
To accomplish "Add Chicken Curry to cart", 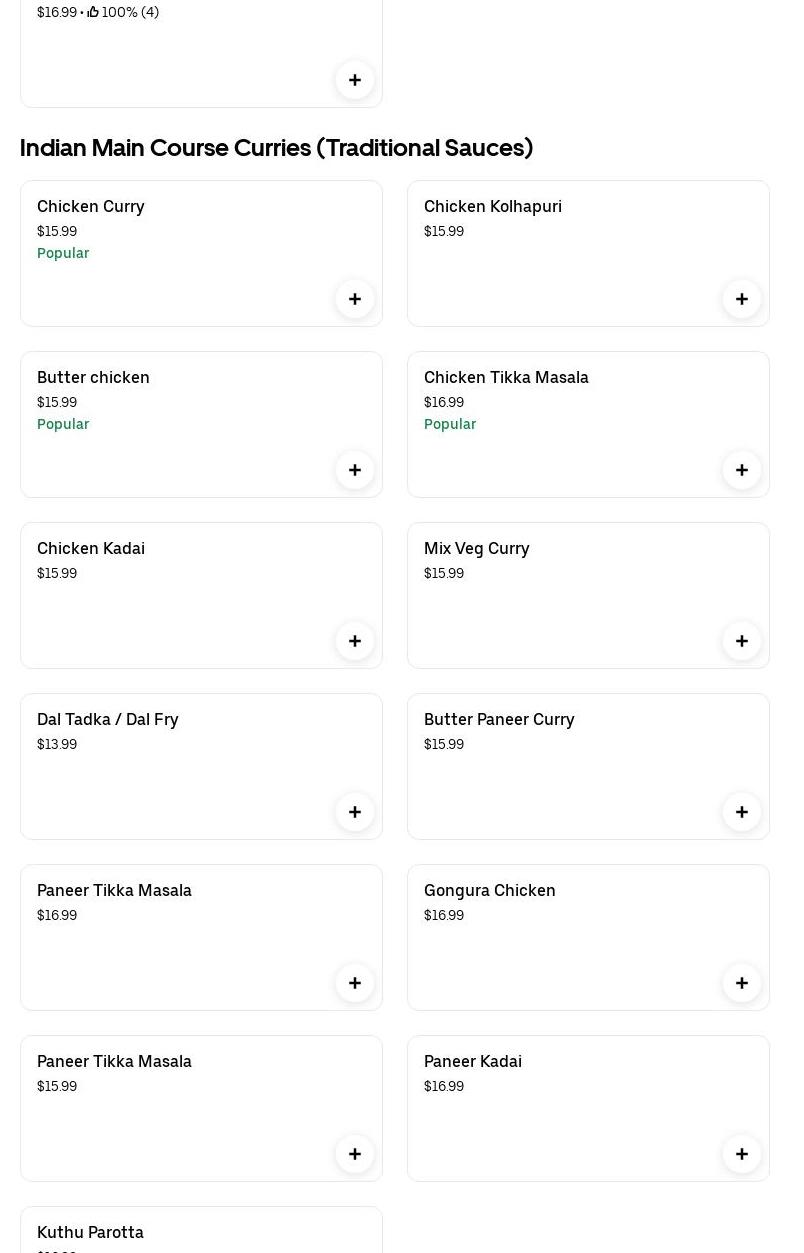I will click(x=355, y=299).
